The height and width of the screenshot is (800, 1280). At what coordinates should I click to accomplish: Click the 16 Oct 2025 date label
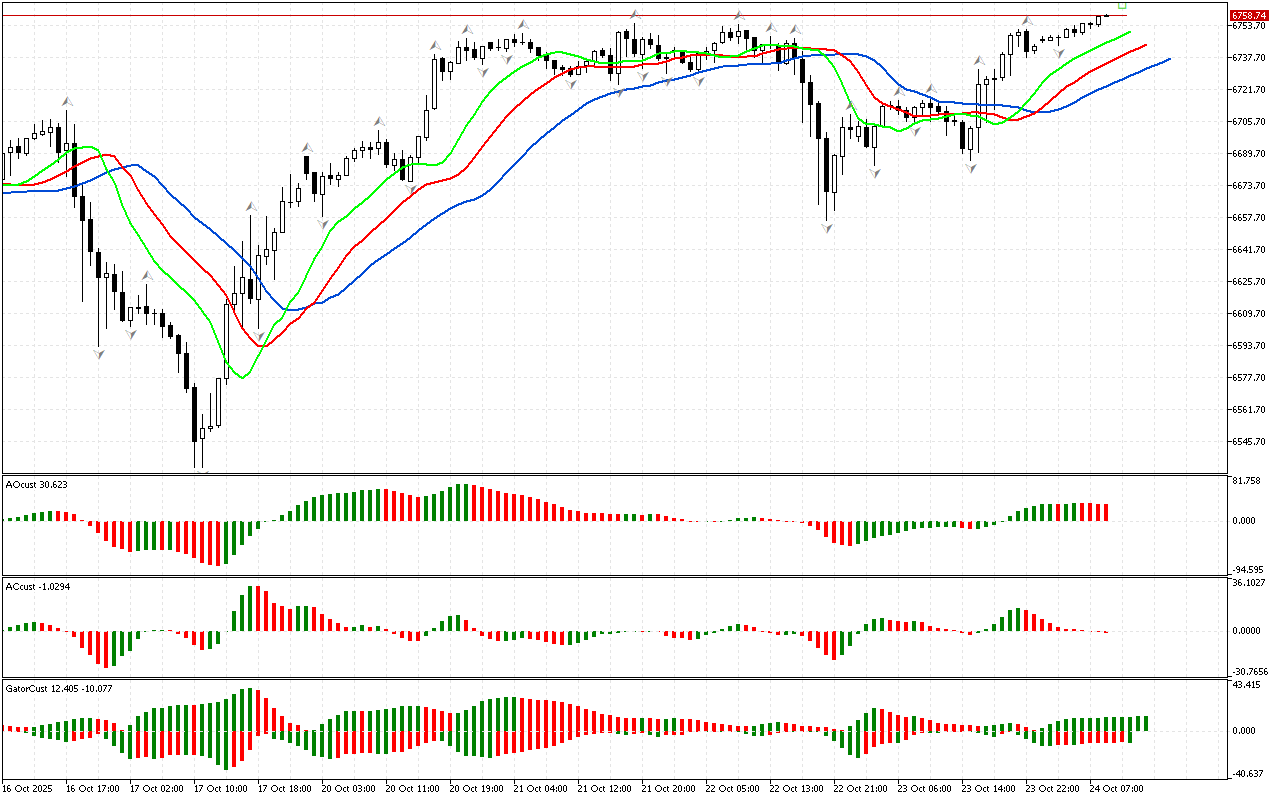coord(28,788)
